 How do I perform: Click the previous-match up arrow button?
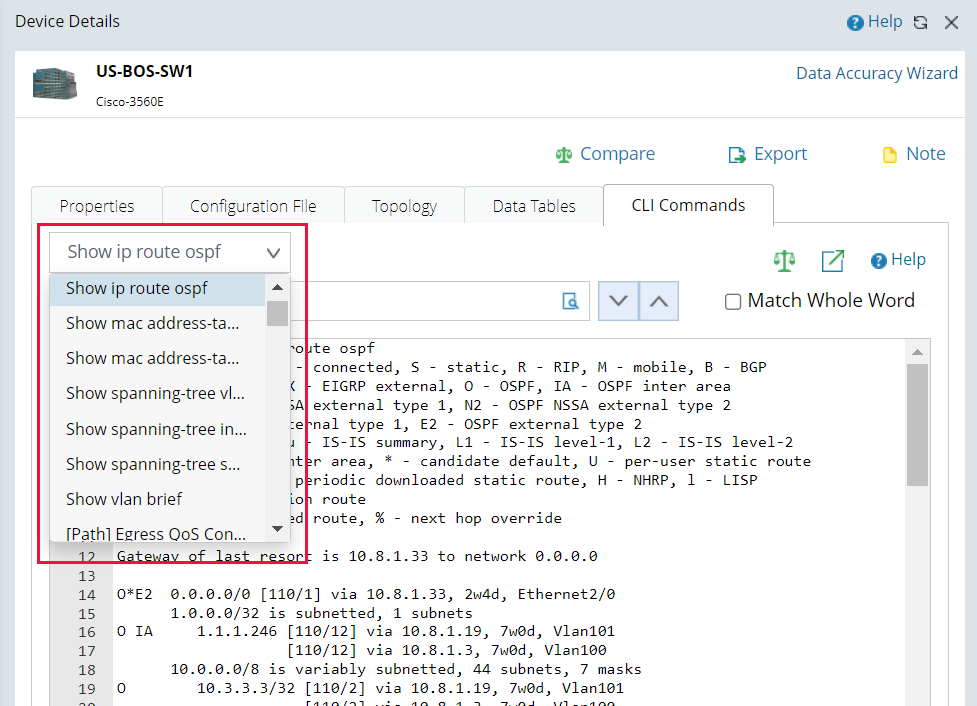point(659,300)
